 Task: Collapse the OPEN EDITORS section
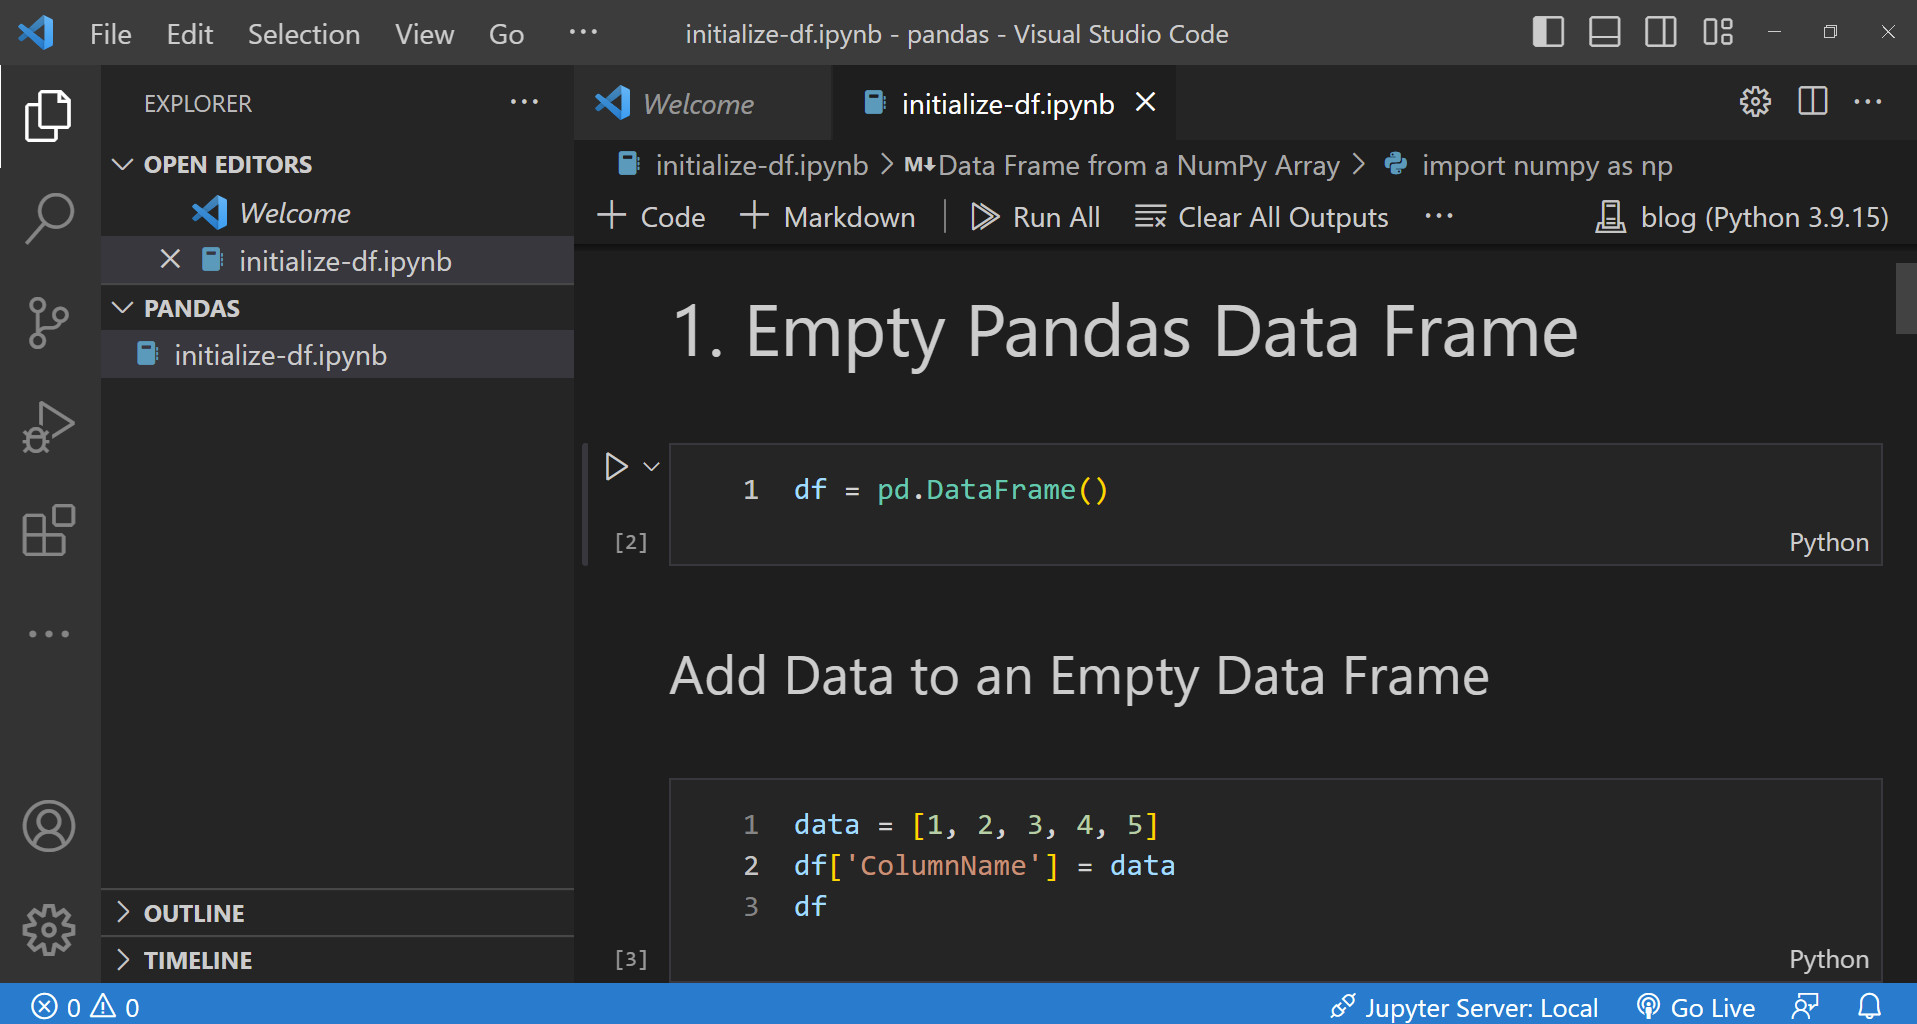(123, 164)
